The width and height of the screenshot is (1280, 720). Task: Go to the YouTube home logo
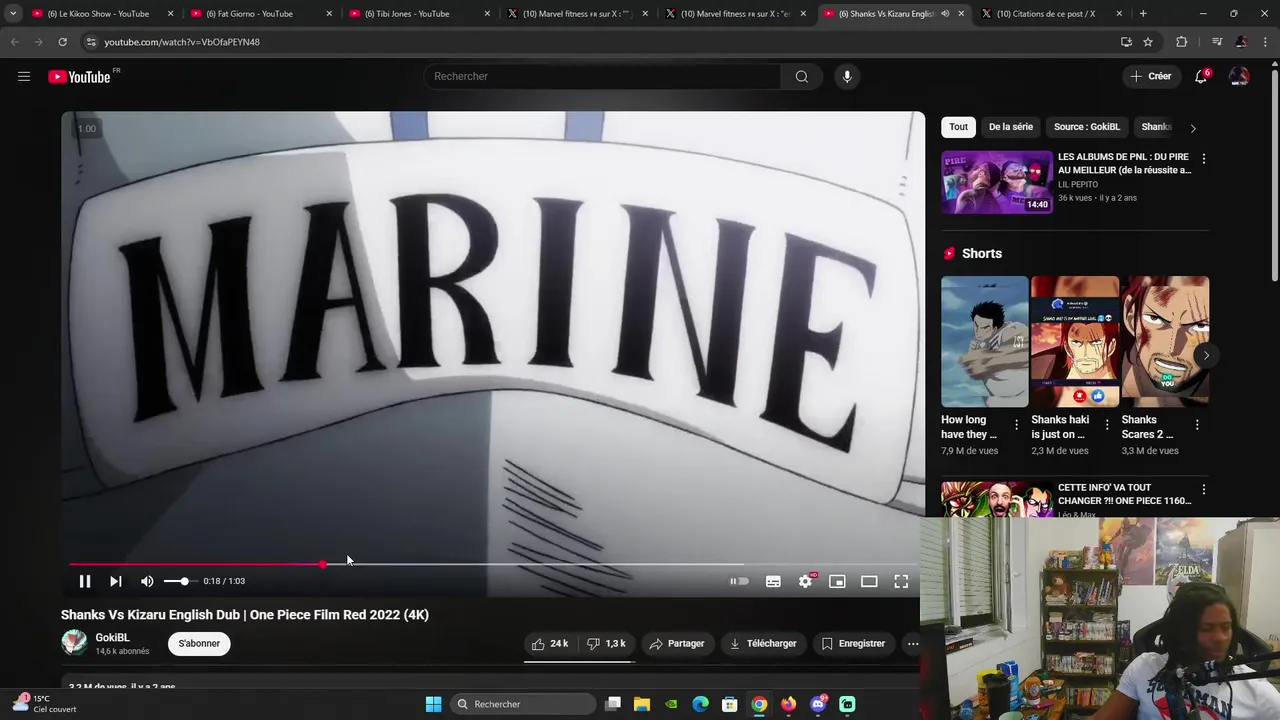[x=80, y=77]
